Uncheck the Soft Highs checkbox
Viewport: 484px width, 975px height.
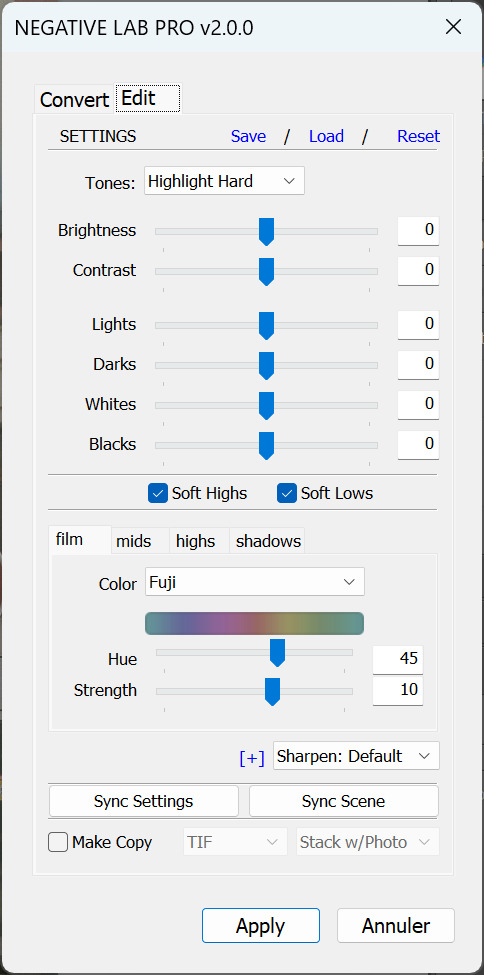pos(158,493)
